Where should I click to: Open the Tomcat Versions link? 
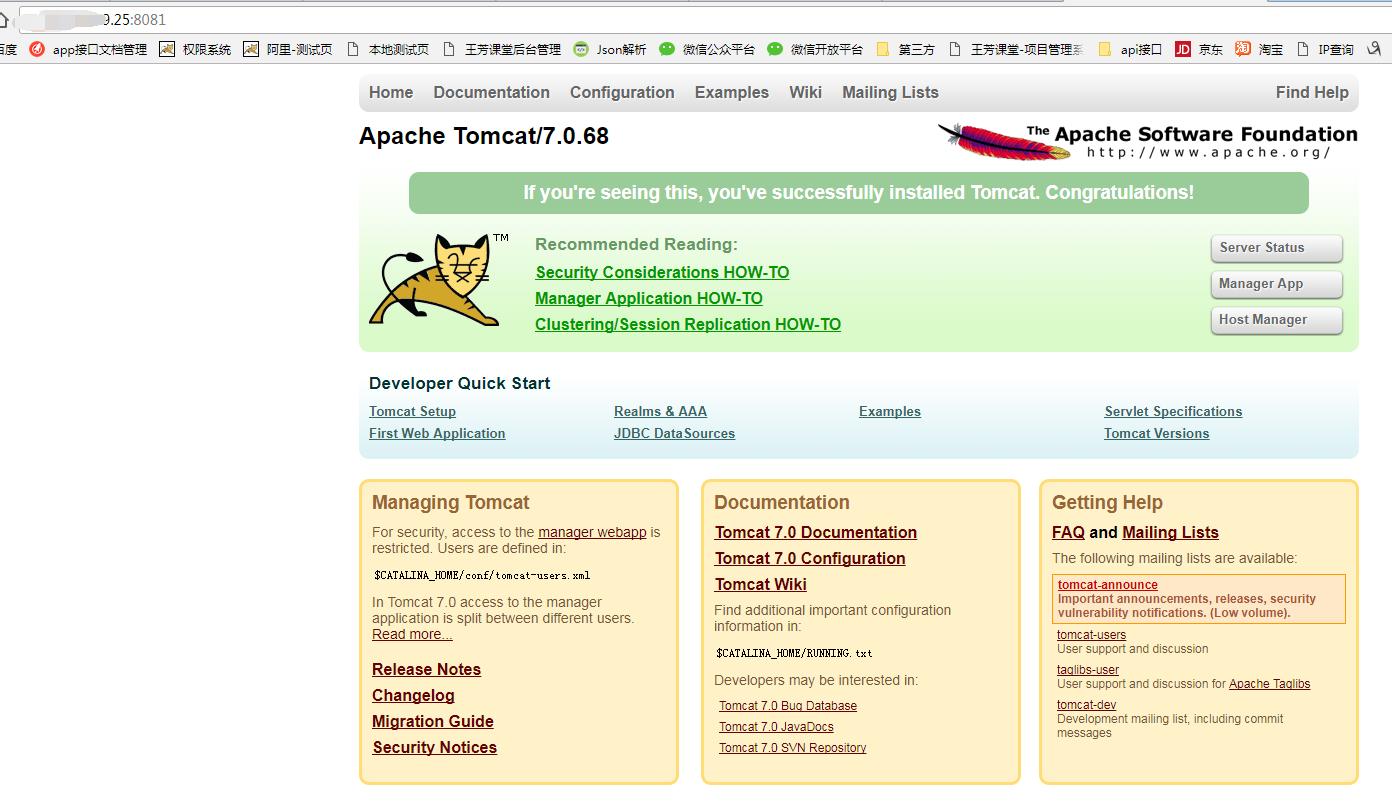pos(1156,433)
